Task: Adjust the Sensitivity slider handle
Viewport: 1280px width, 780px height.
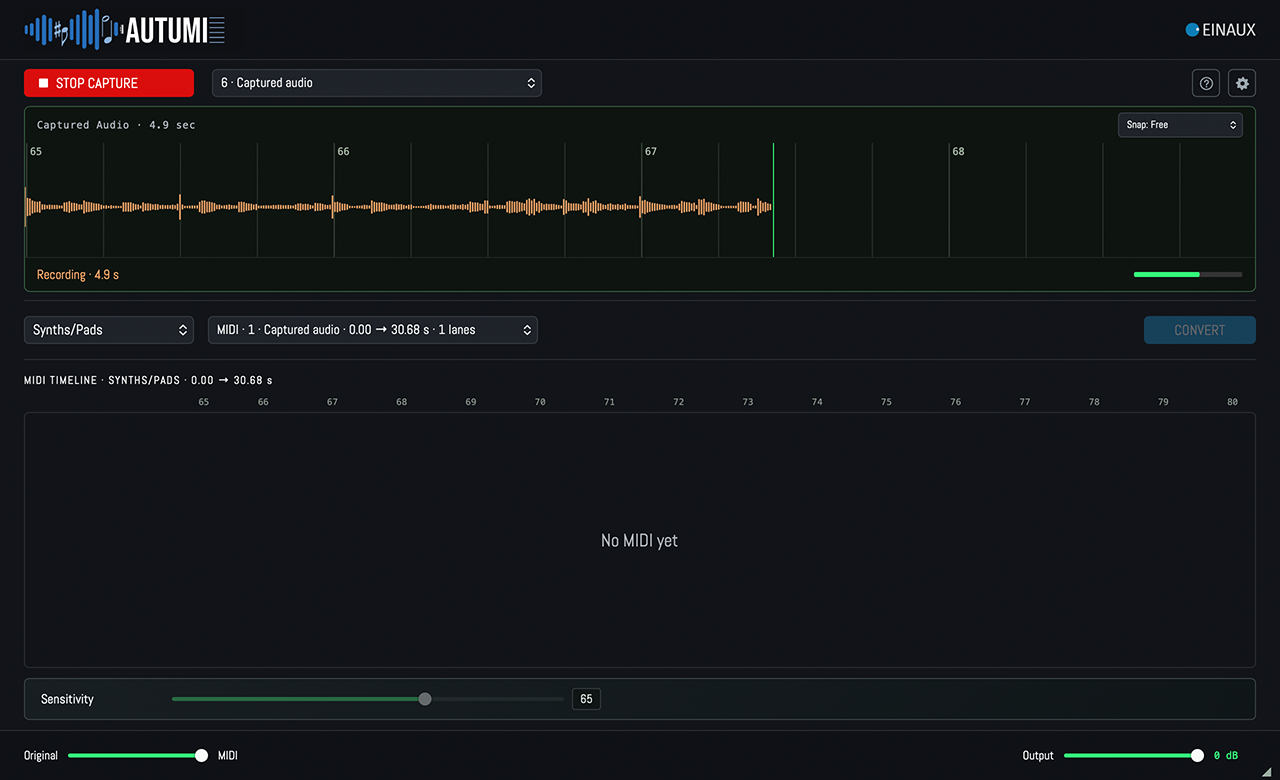Action: coord(425,699)
